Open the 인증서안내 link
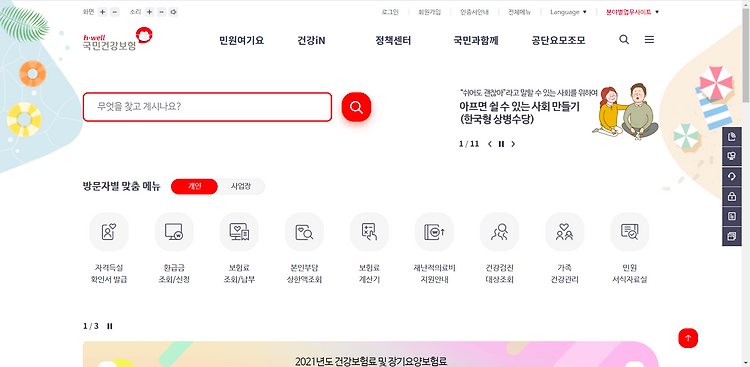 tap(474, 12)
